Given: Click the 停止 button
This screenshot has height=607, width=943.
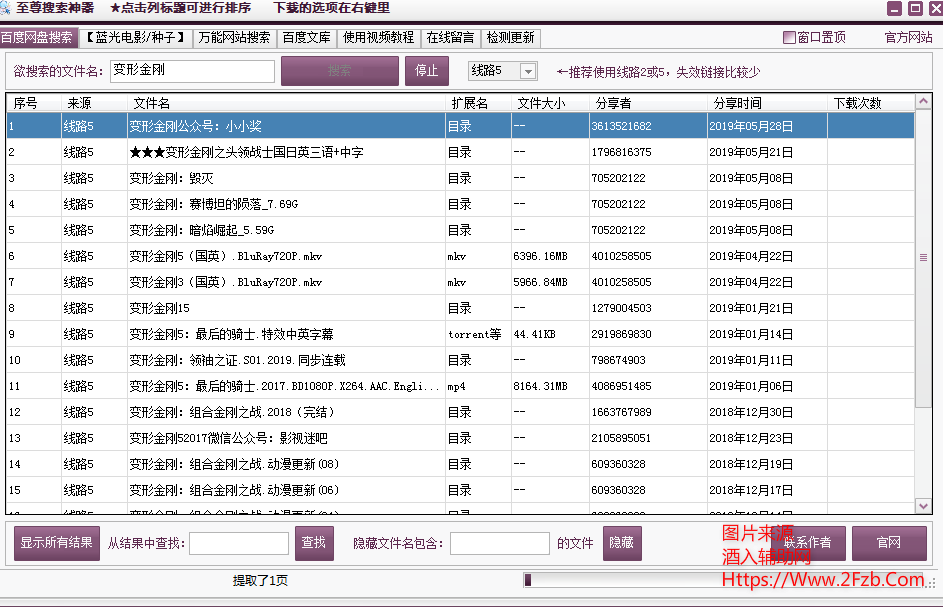Looking at the screenshot, I should click(x=426, y=71).
